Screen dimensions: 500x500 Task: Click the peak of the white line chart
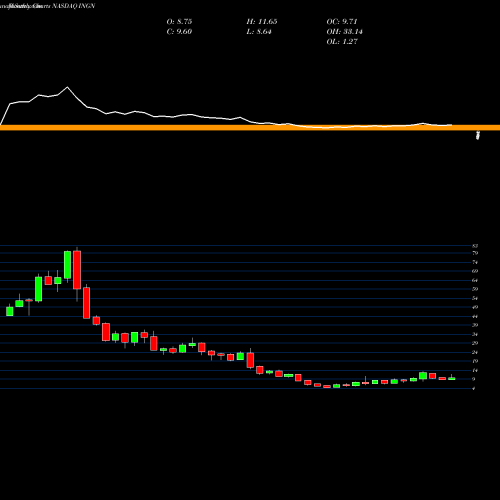pyautogui.click(x=67, y=87)
